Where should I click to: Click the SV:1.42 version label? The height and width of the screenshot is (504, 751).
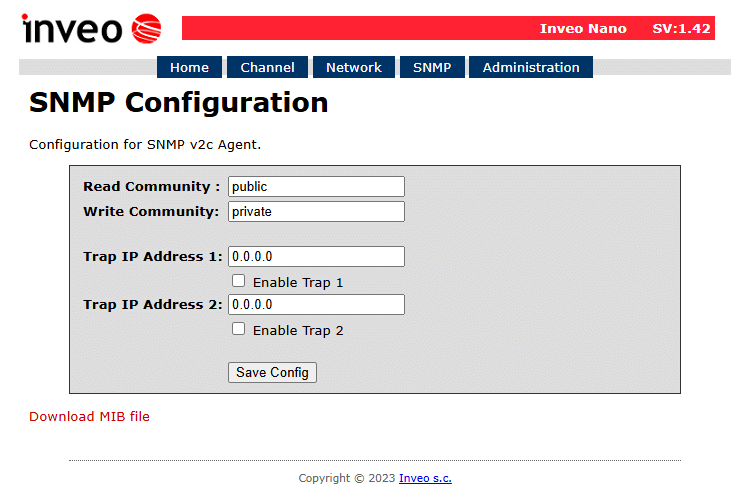tap(681, 28)
